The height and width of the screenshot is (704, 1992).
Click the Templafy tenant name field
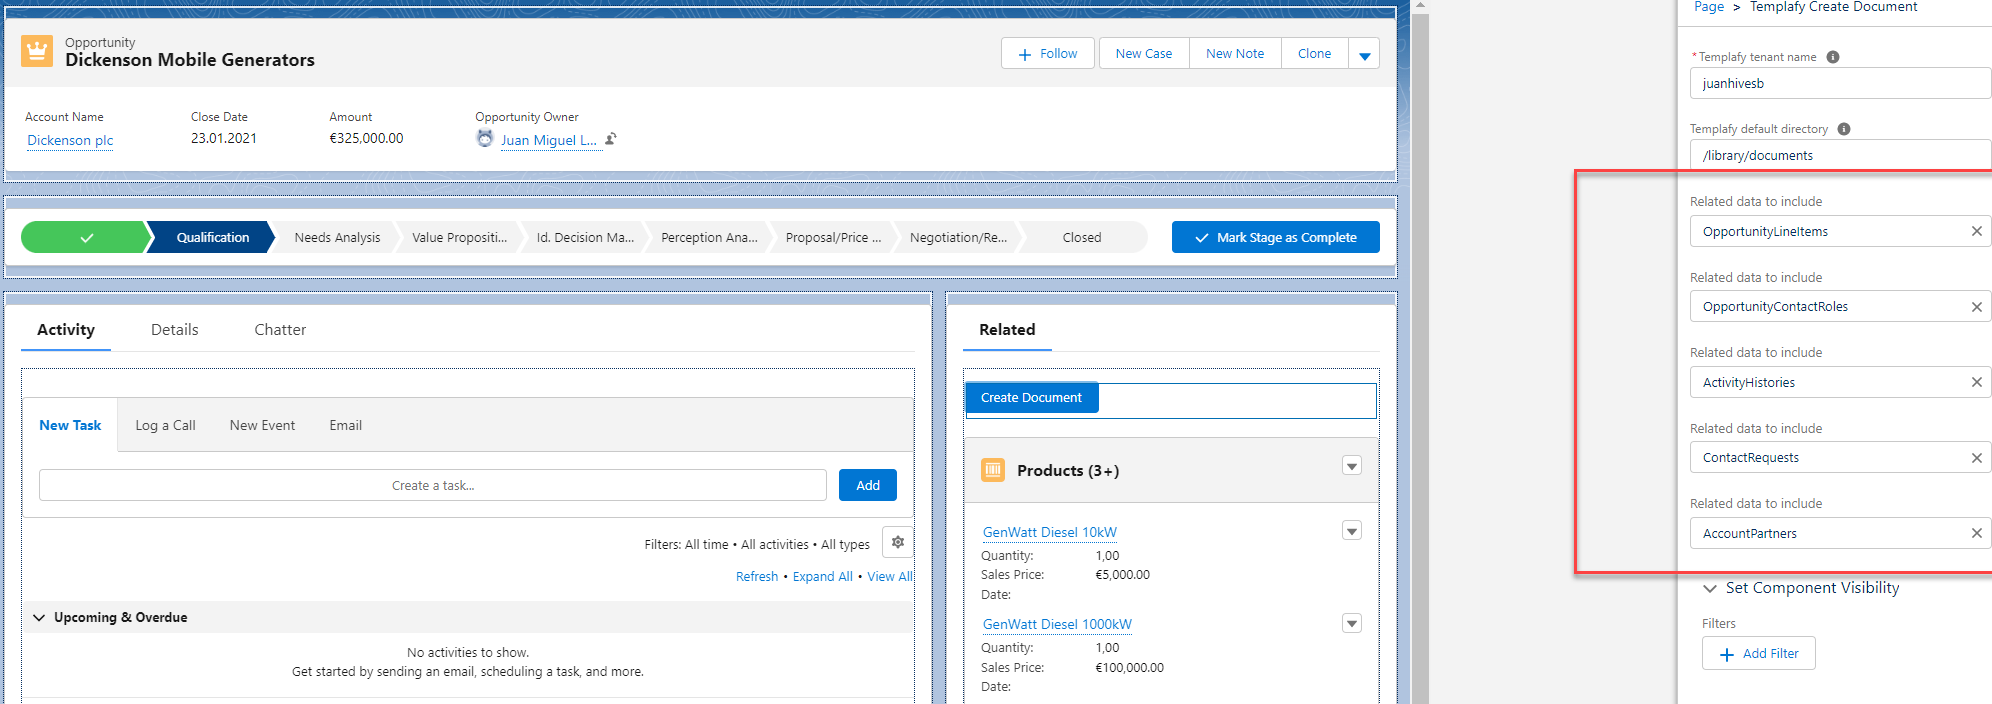[1840, 83]
